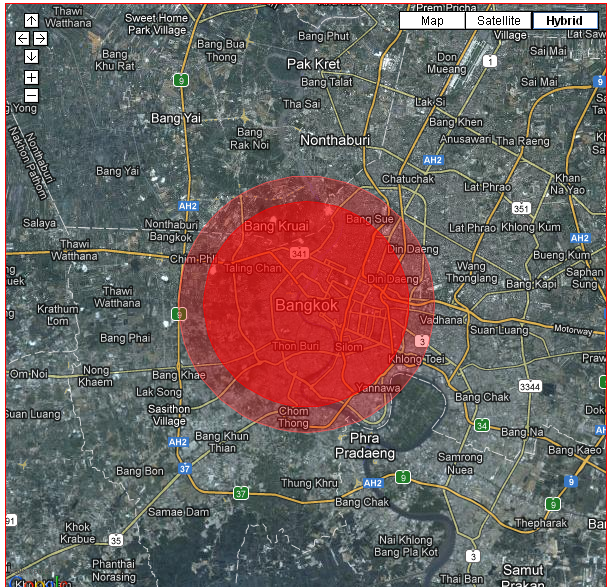
Task: Click the Phra Pradaeng label
Action: click(365, 445)
